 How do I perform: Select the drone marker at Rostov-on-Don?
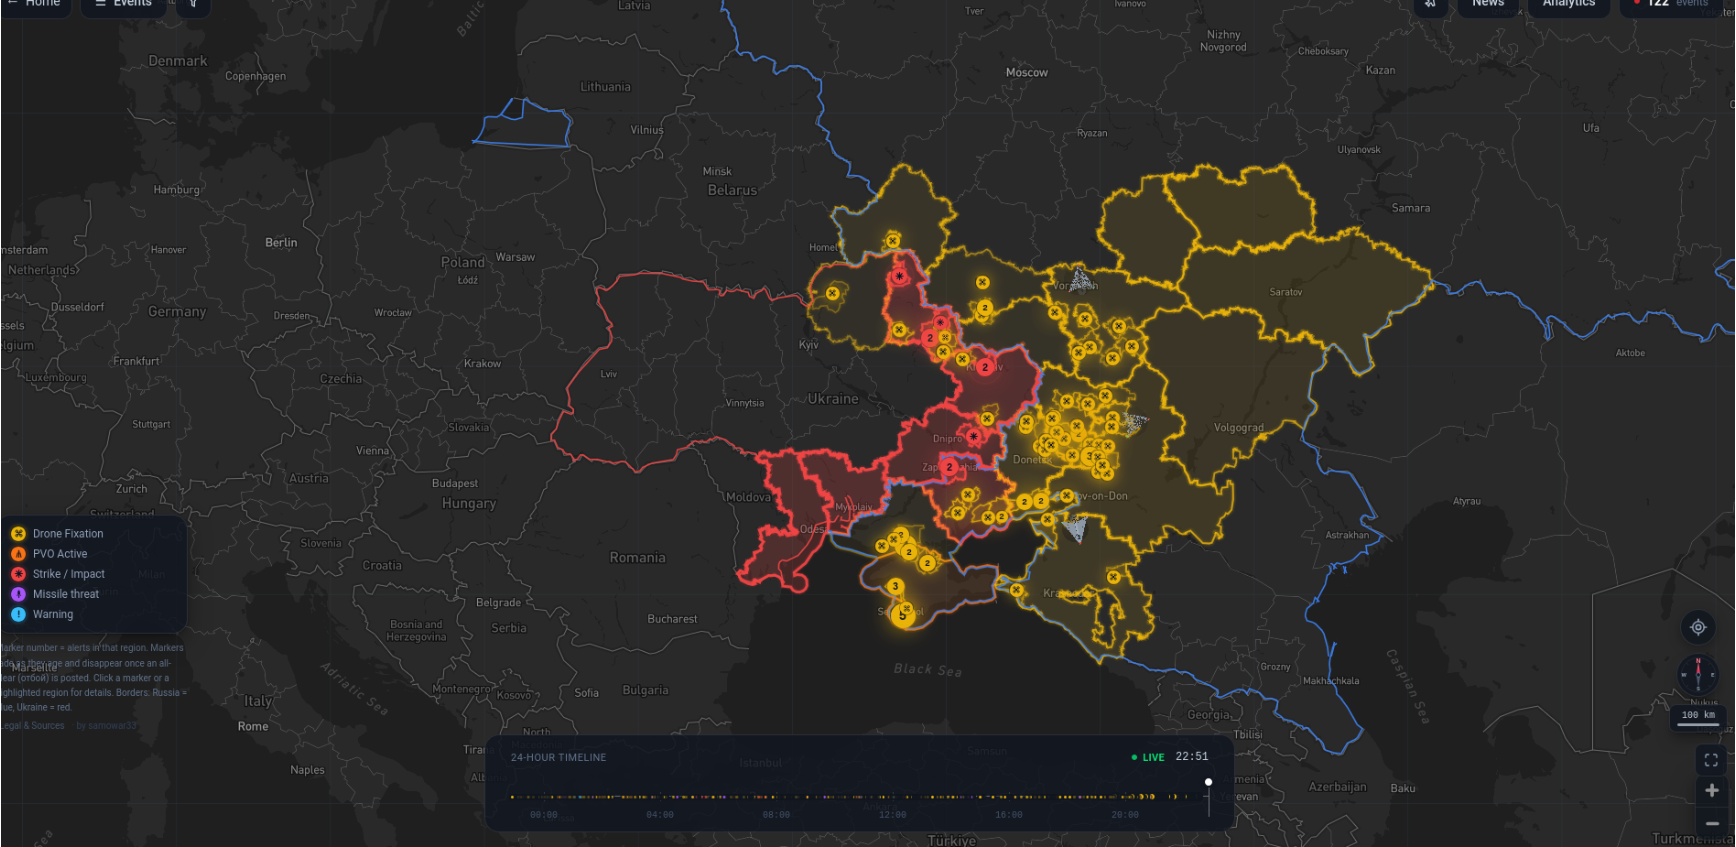pos(1067,496)
